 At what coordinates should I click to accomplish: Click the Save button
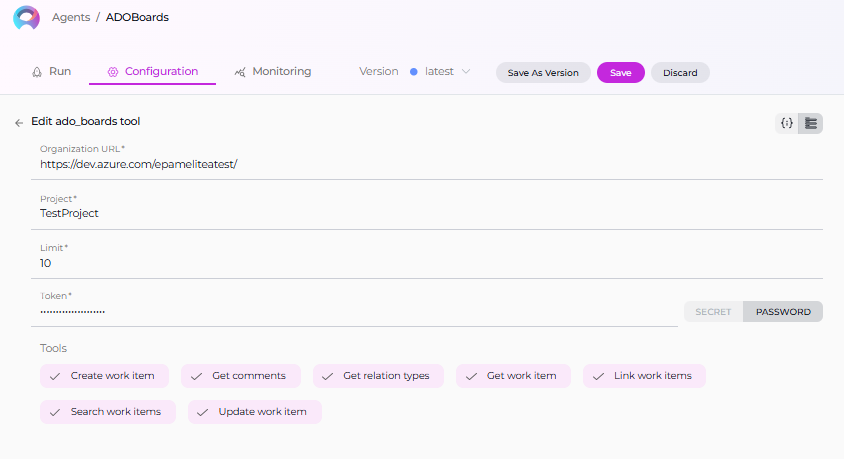click(x=621, y=73)
